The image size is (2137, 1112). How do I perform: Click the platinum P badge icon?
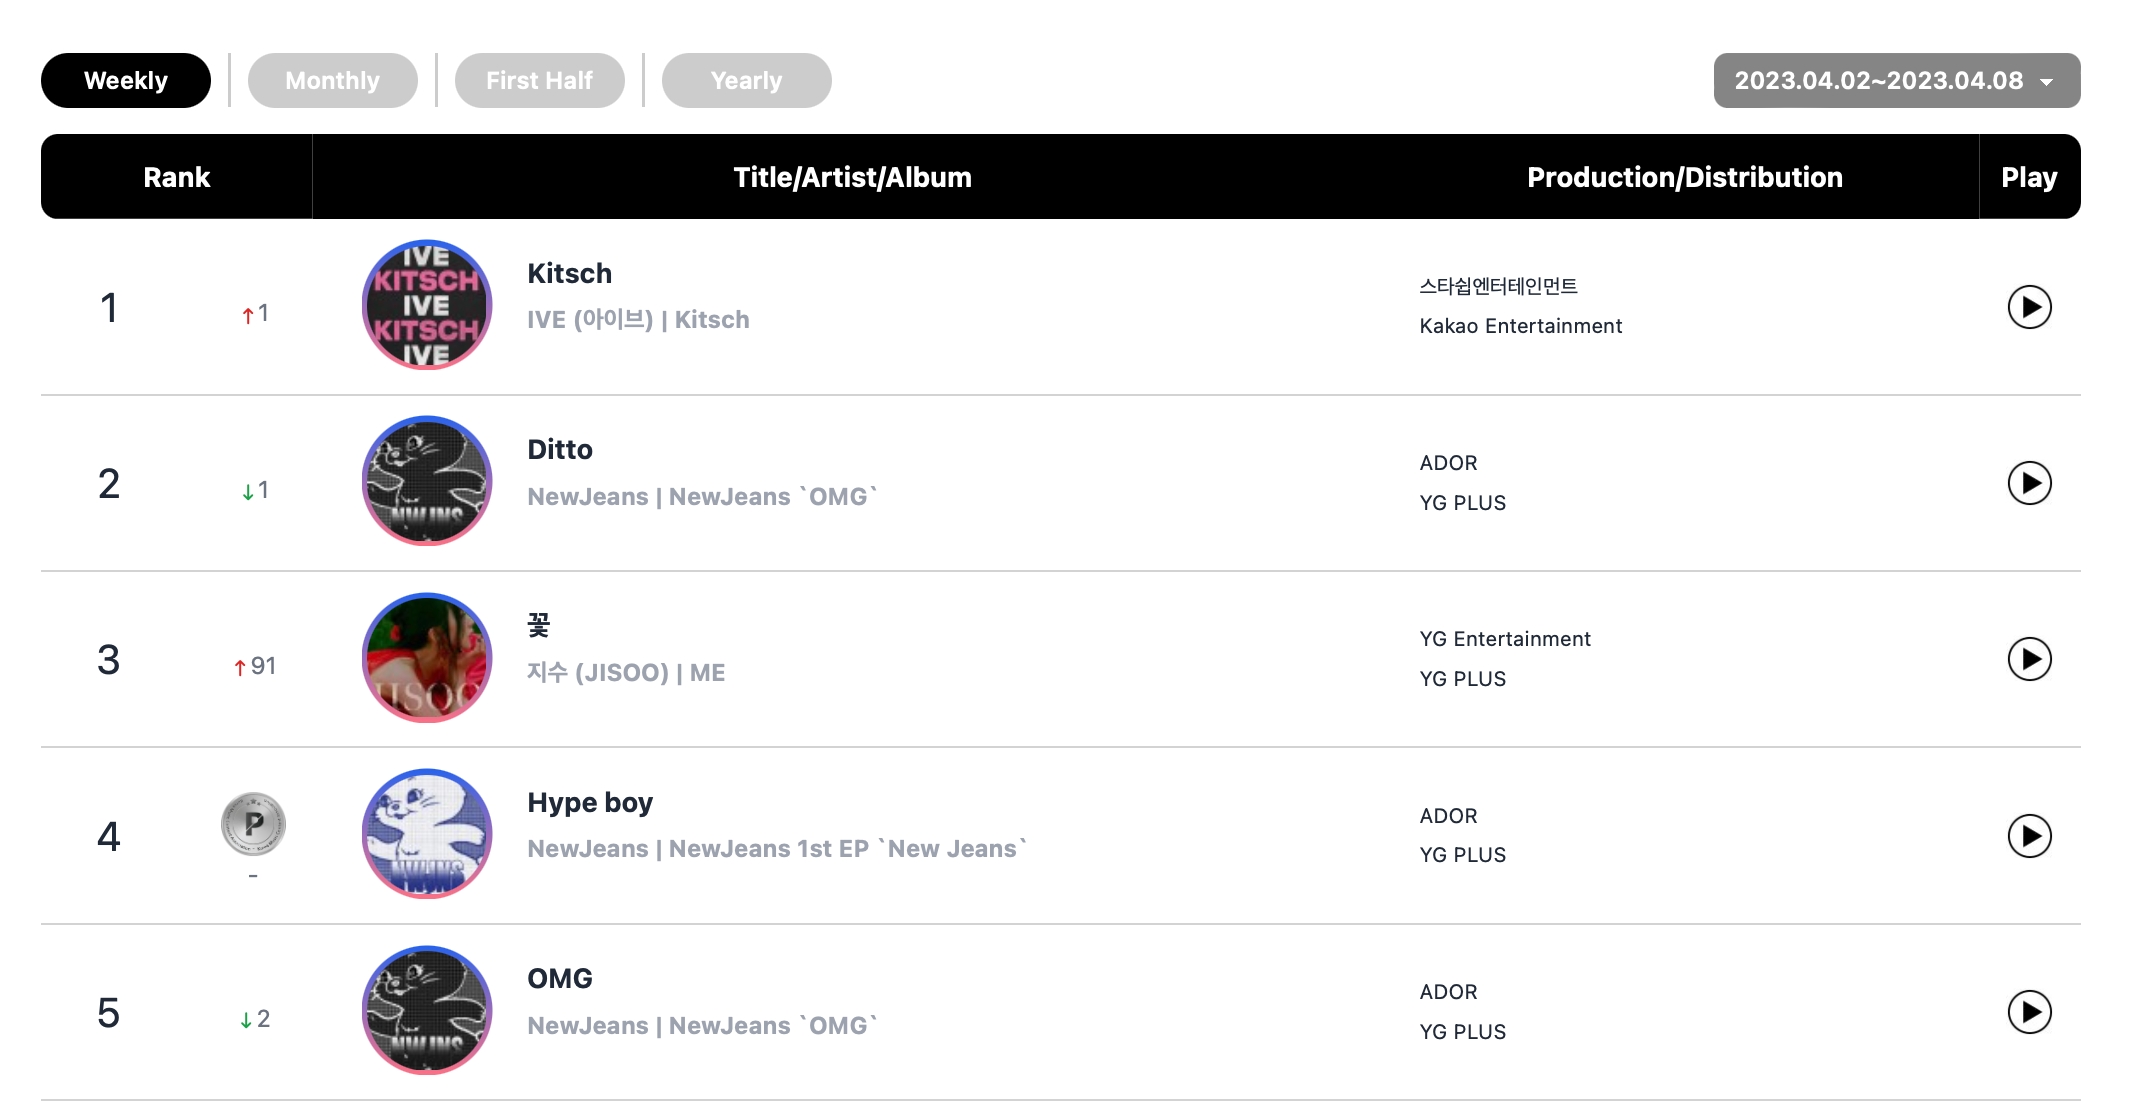pos(253,824)
